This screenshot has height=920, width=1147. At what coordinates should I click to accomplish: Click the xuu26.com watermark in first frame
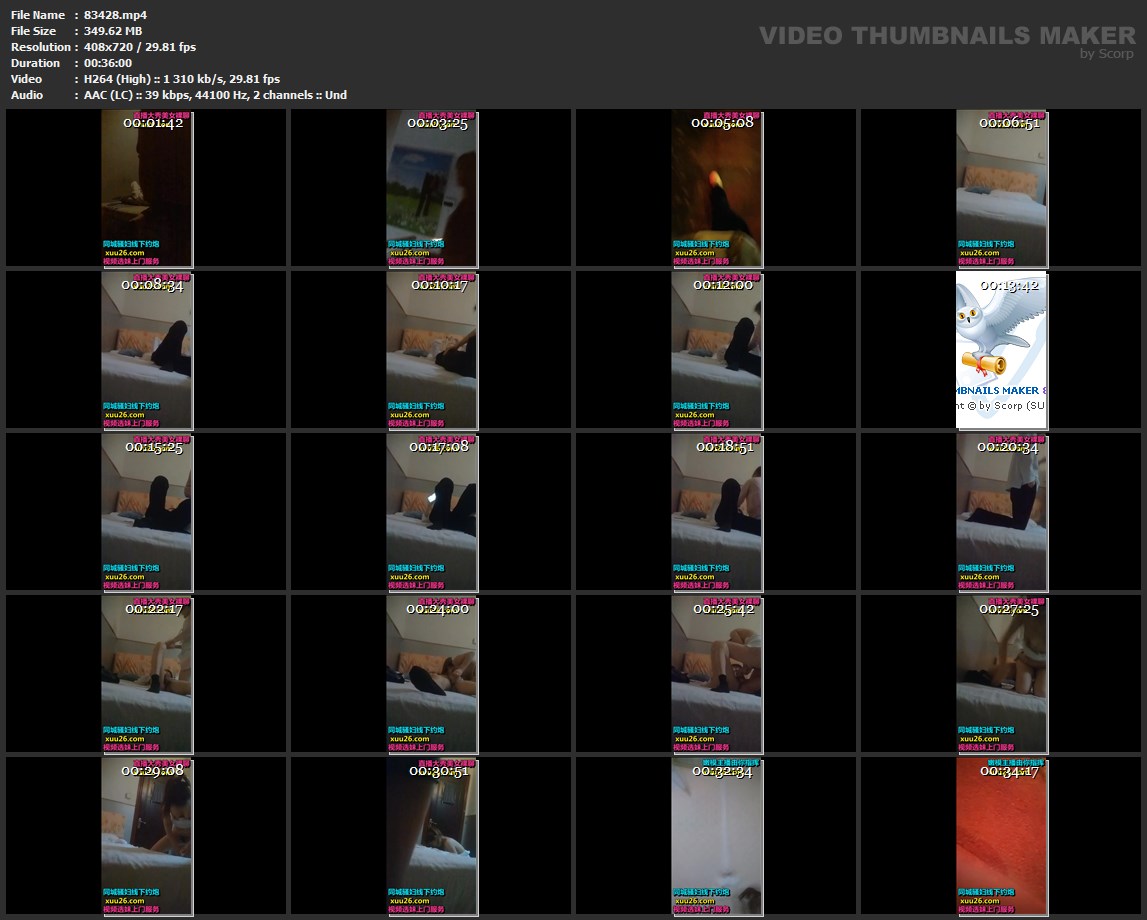coord(124,253)
